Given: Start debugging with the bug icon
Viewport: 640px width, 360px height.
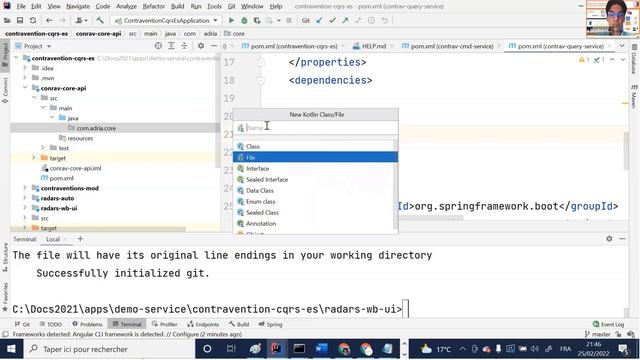Looking at the screenshot, I should [x=244, y=20].
